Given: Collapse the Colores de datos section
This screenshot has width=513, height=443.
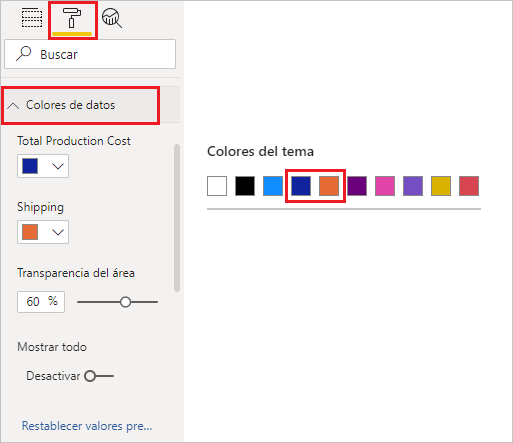Looking at the screenshot, I should coord(81,105).
